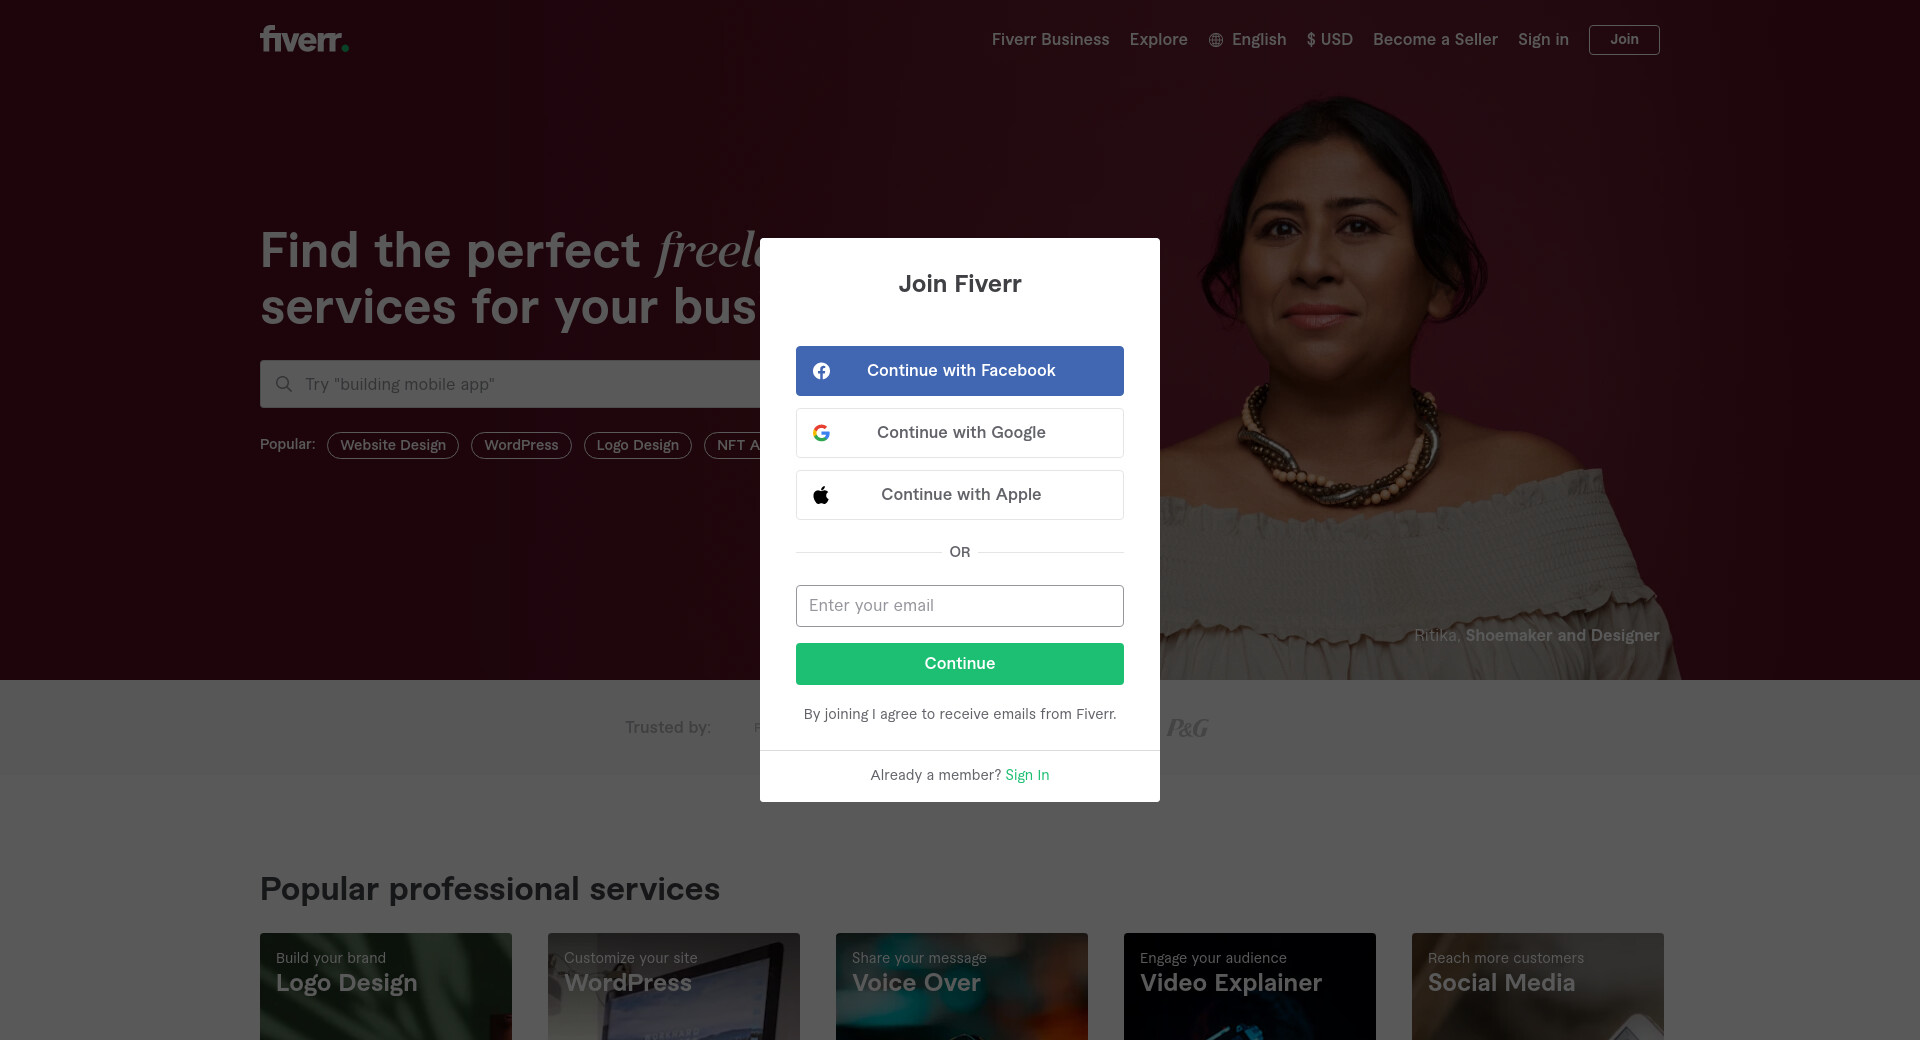Click the Fiverr logo
The height and width of the screenshot is (1040, 1920).
tap(304, 39)
